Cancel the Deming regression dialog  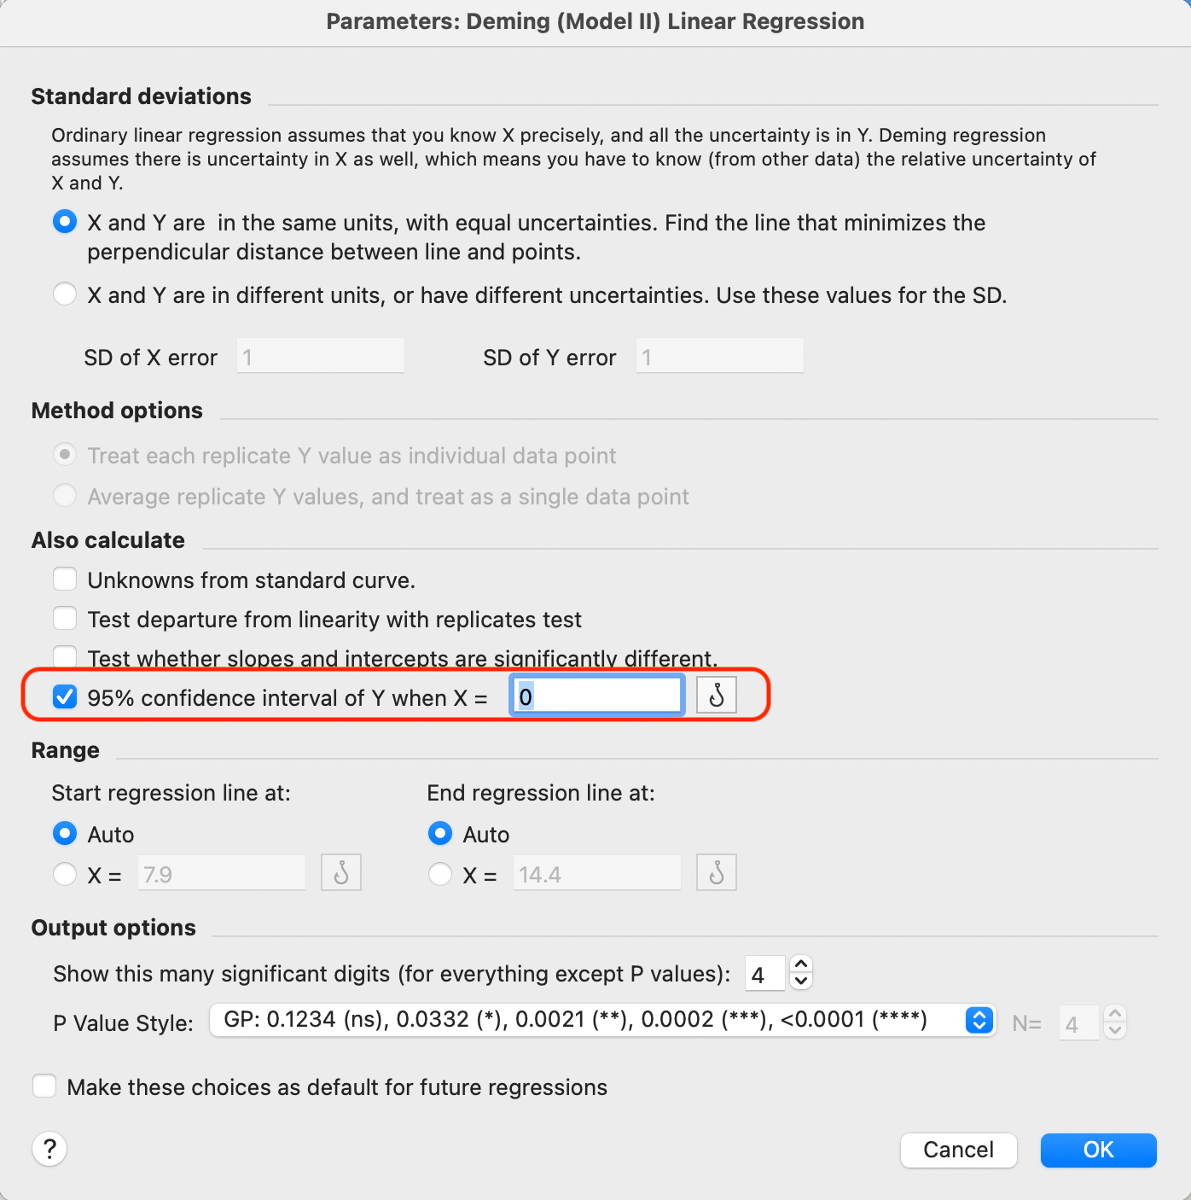click(958, 1150)
